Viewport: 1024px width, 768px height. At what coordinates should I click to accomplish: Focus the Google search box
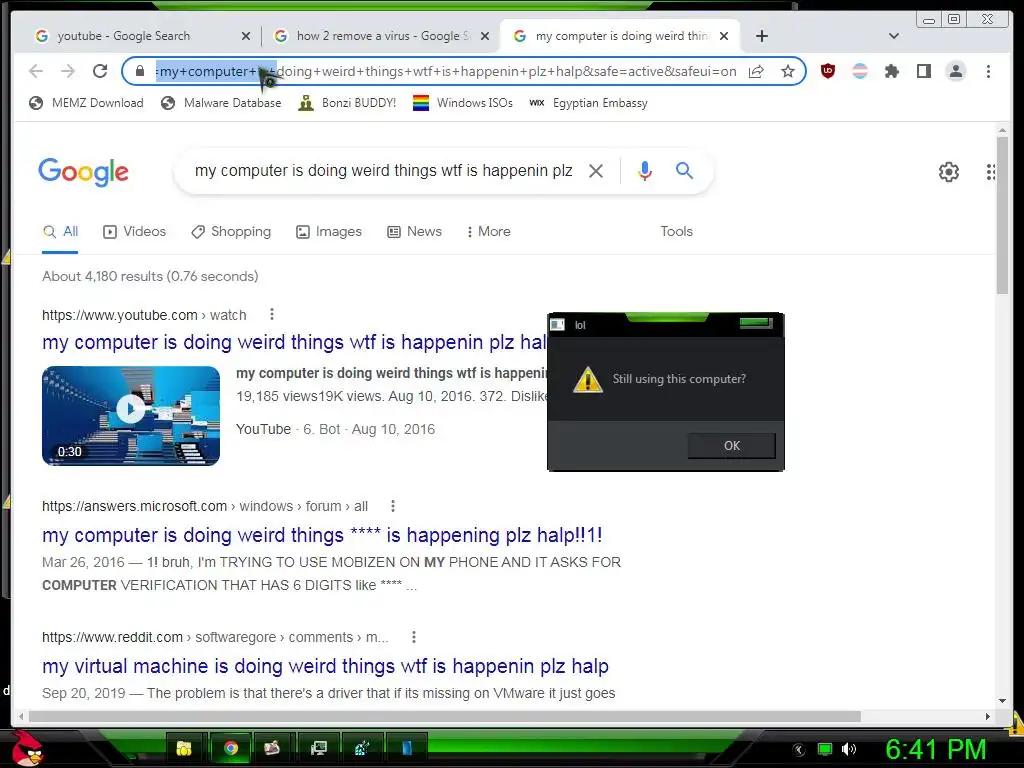[384, 170]
